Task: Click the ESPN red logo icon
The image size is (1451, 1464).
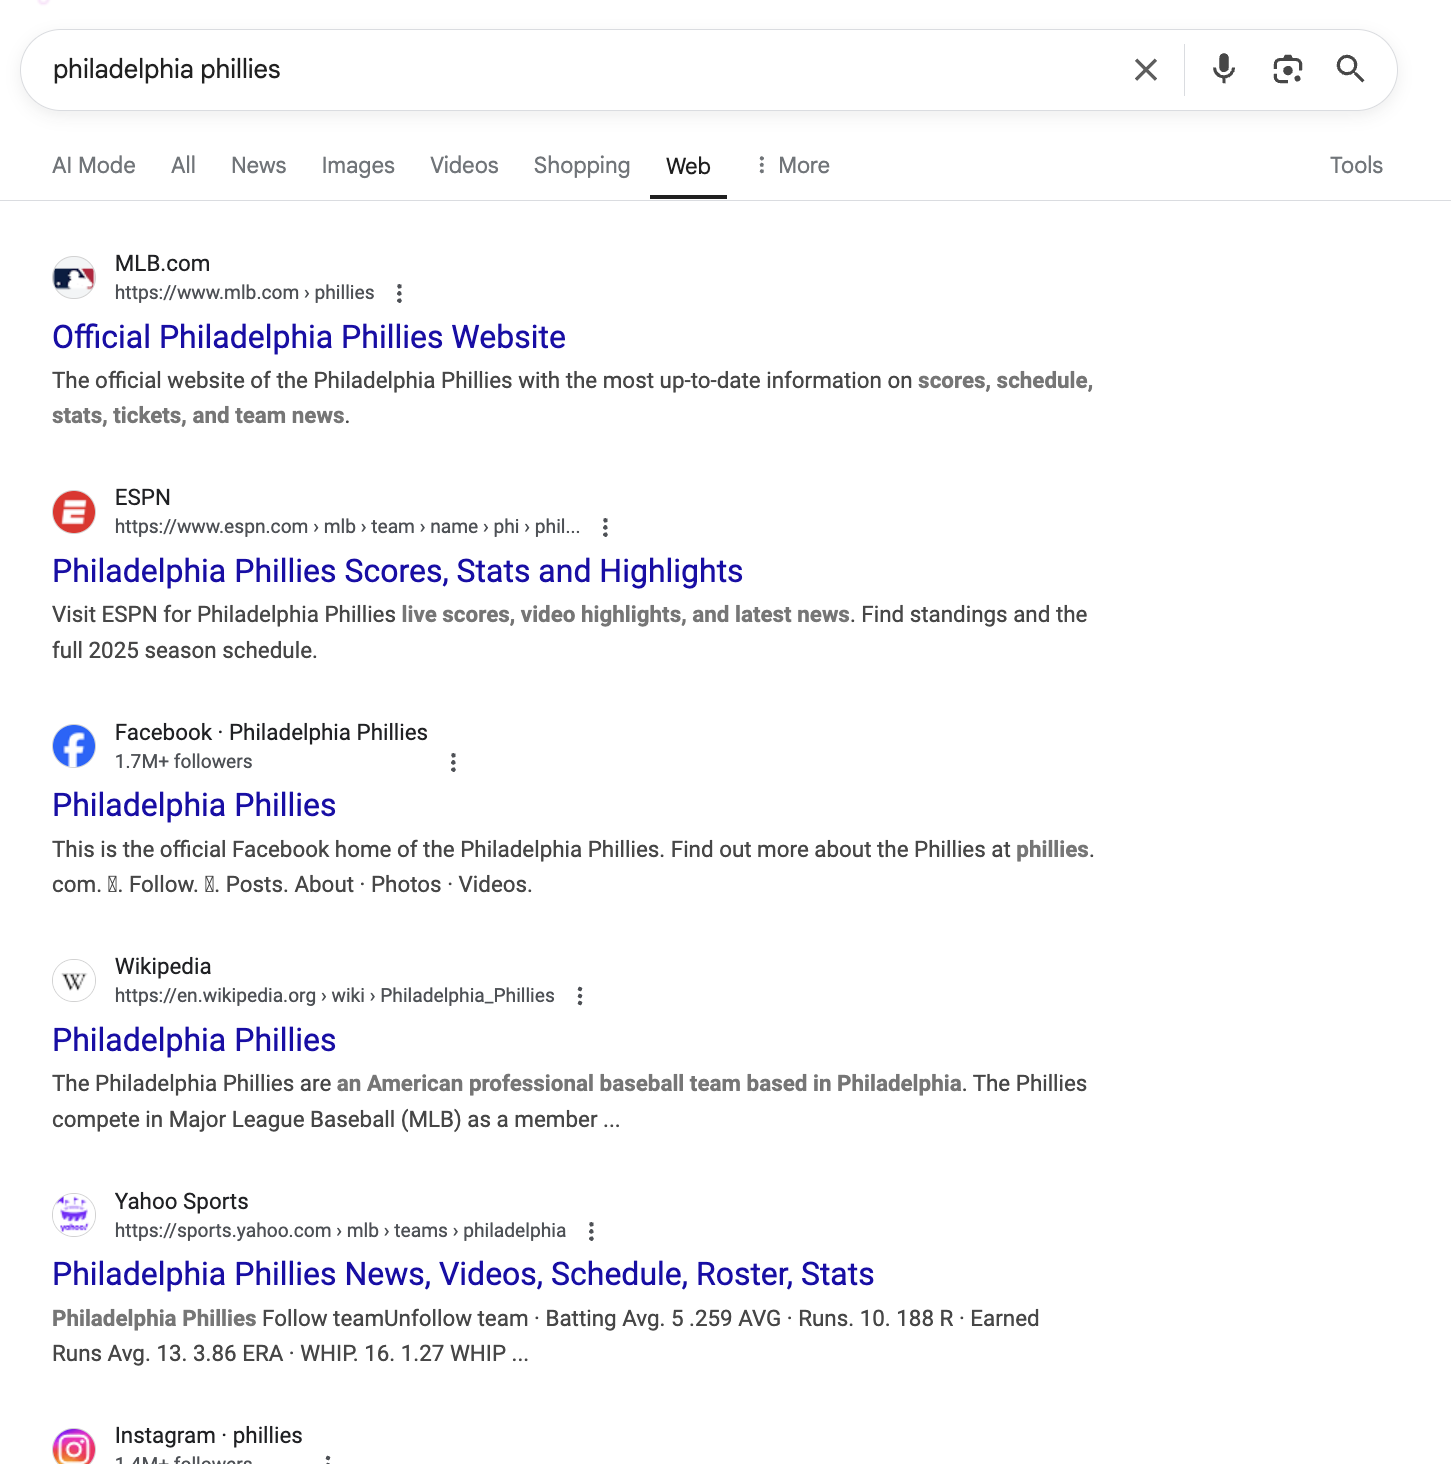Action: (74, 512)
